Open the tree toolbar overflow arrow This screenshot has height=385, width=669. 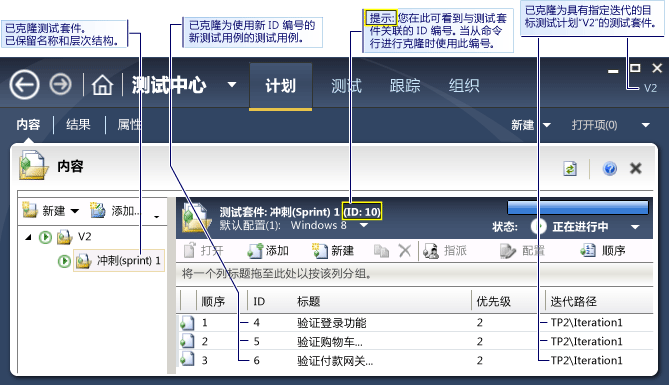click(x=157, y=217)
